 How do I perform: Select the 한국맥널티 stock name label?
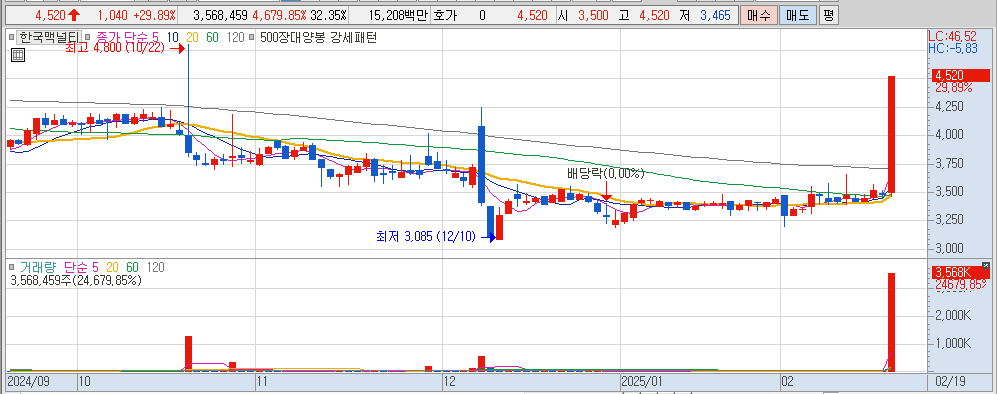pyautogui.click(x=48, y=38)
